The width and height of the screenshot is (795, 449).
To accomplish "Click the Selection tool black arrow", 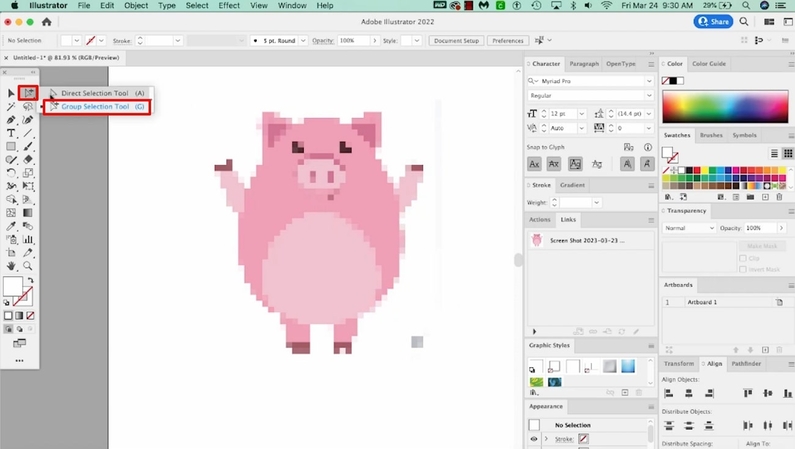I will 12,94.
